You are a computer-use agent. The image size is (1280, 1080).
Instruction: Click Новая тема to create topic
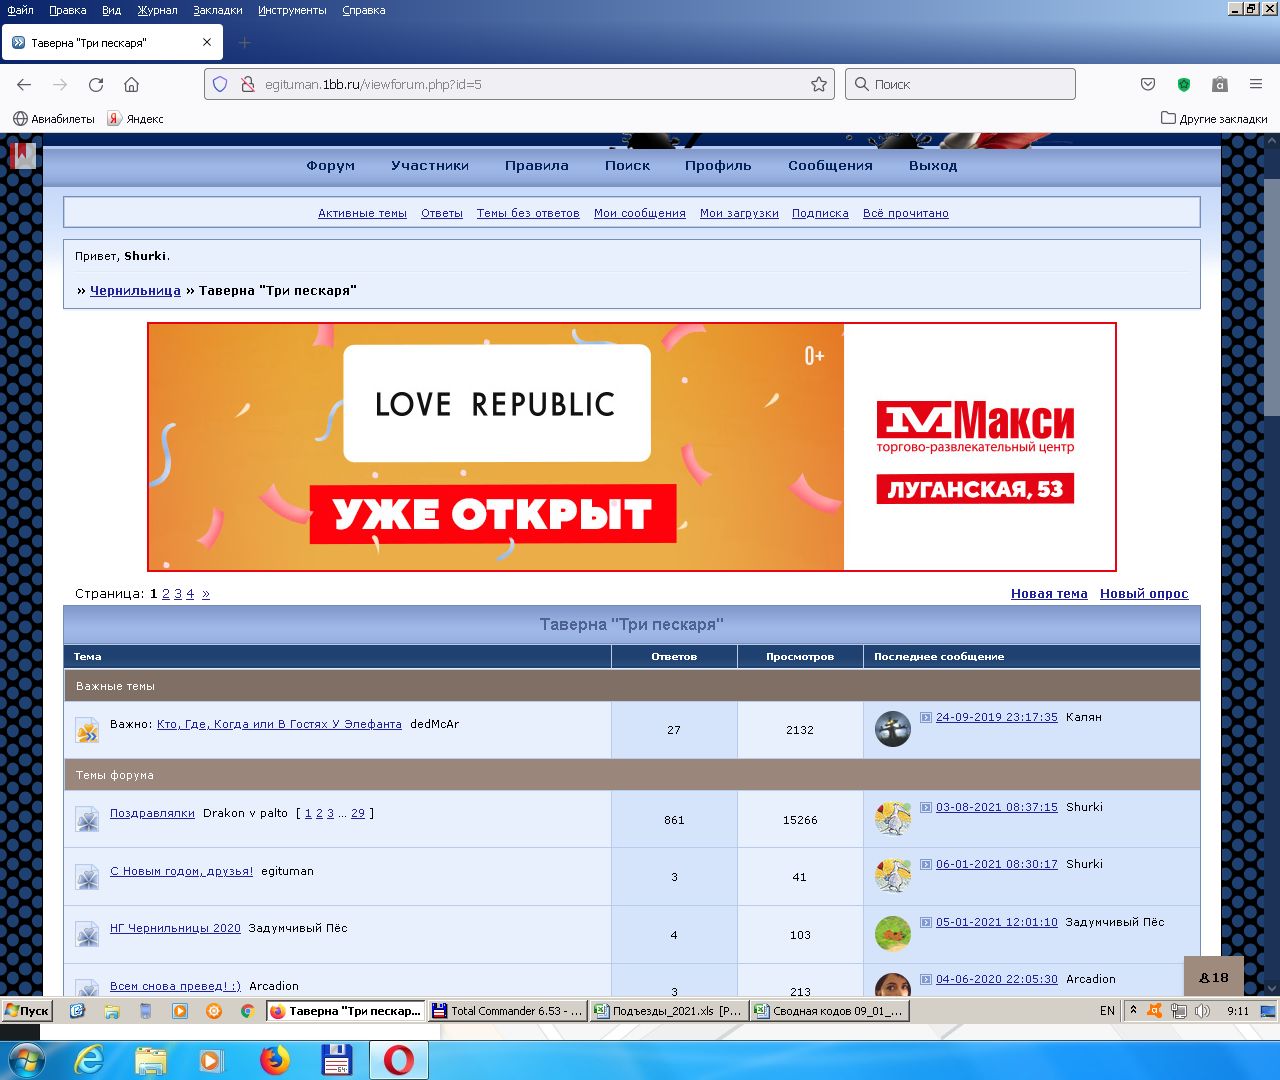pyautogui.click(x=1049, y=594)
